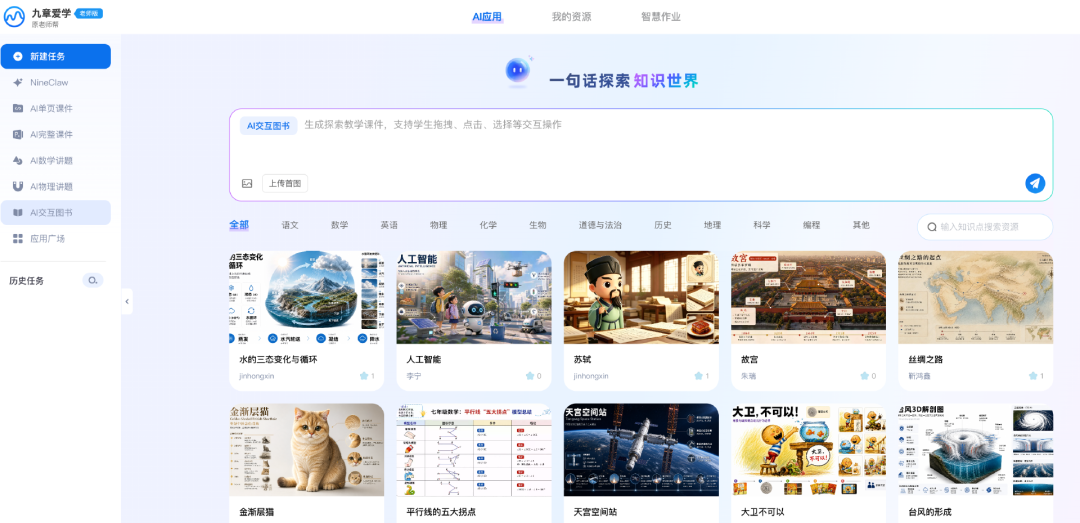1080x523 pixels.
Task: Open the 大卫不可以 thumbnail
Action: (809, 450)
